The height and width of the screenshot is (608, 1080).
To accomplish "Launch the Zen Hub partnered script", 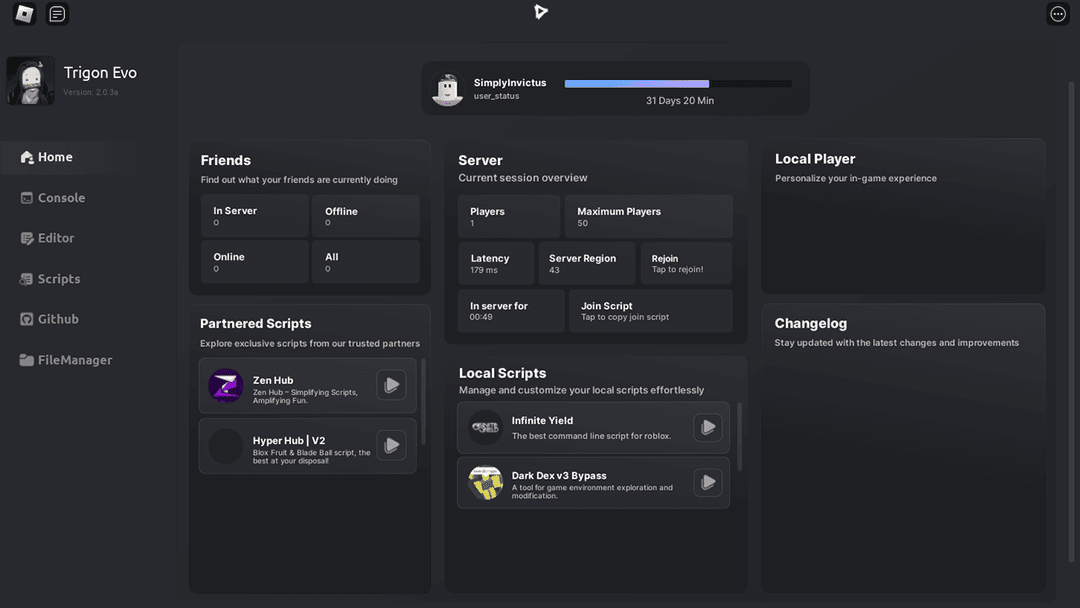I will point(391,384).
